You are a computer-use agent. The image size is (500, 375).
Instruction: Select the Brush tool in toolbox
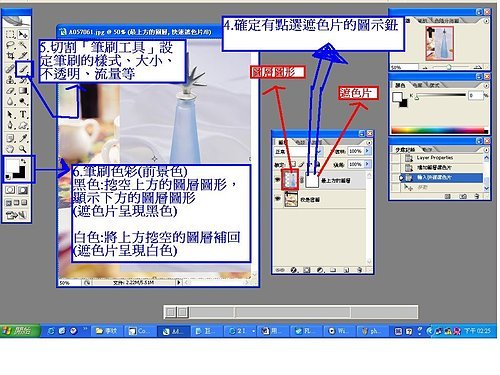tap(24, 69)
